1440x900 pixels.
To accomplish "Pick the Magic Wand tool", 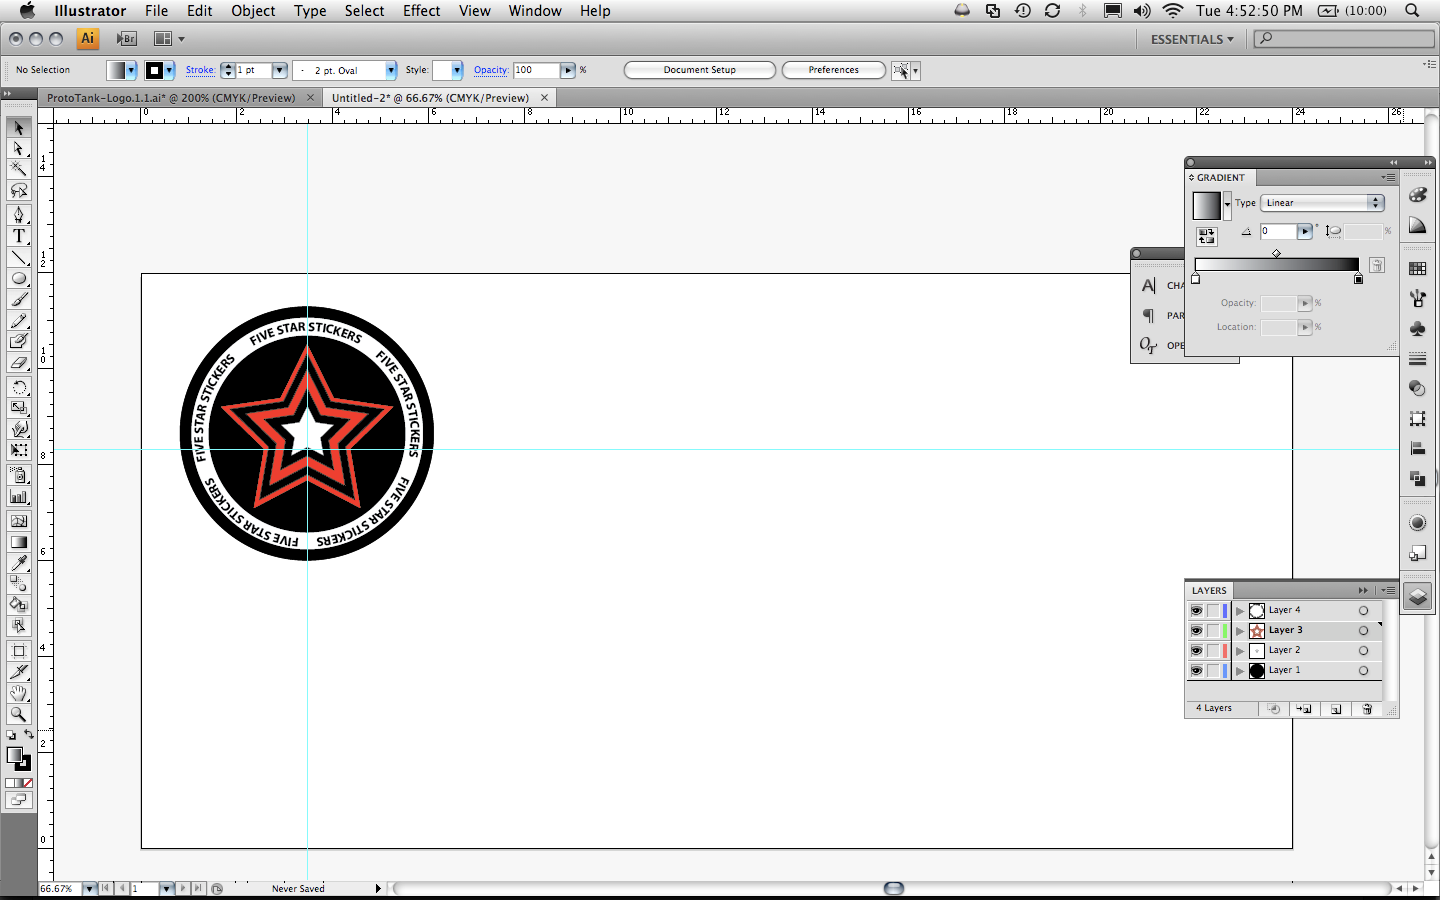I will click(x=18, y=169).
